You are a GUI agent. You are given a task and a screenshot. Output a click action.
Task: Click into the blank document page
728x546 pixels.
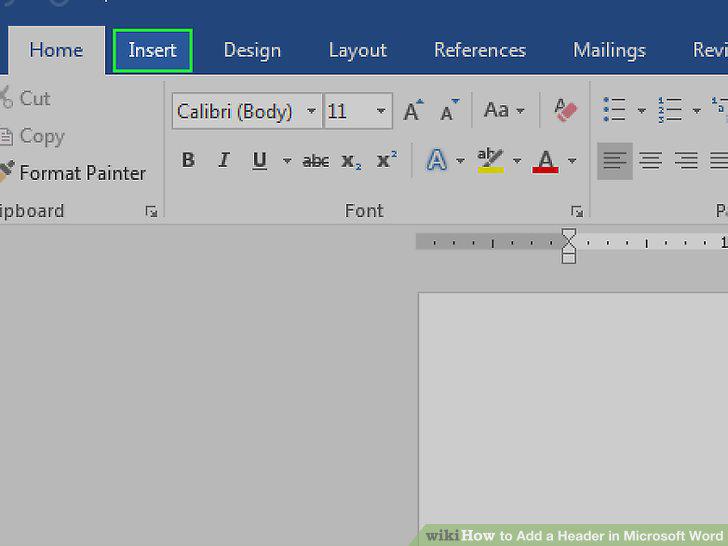(573, 409)
